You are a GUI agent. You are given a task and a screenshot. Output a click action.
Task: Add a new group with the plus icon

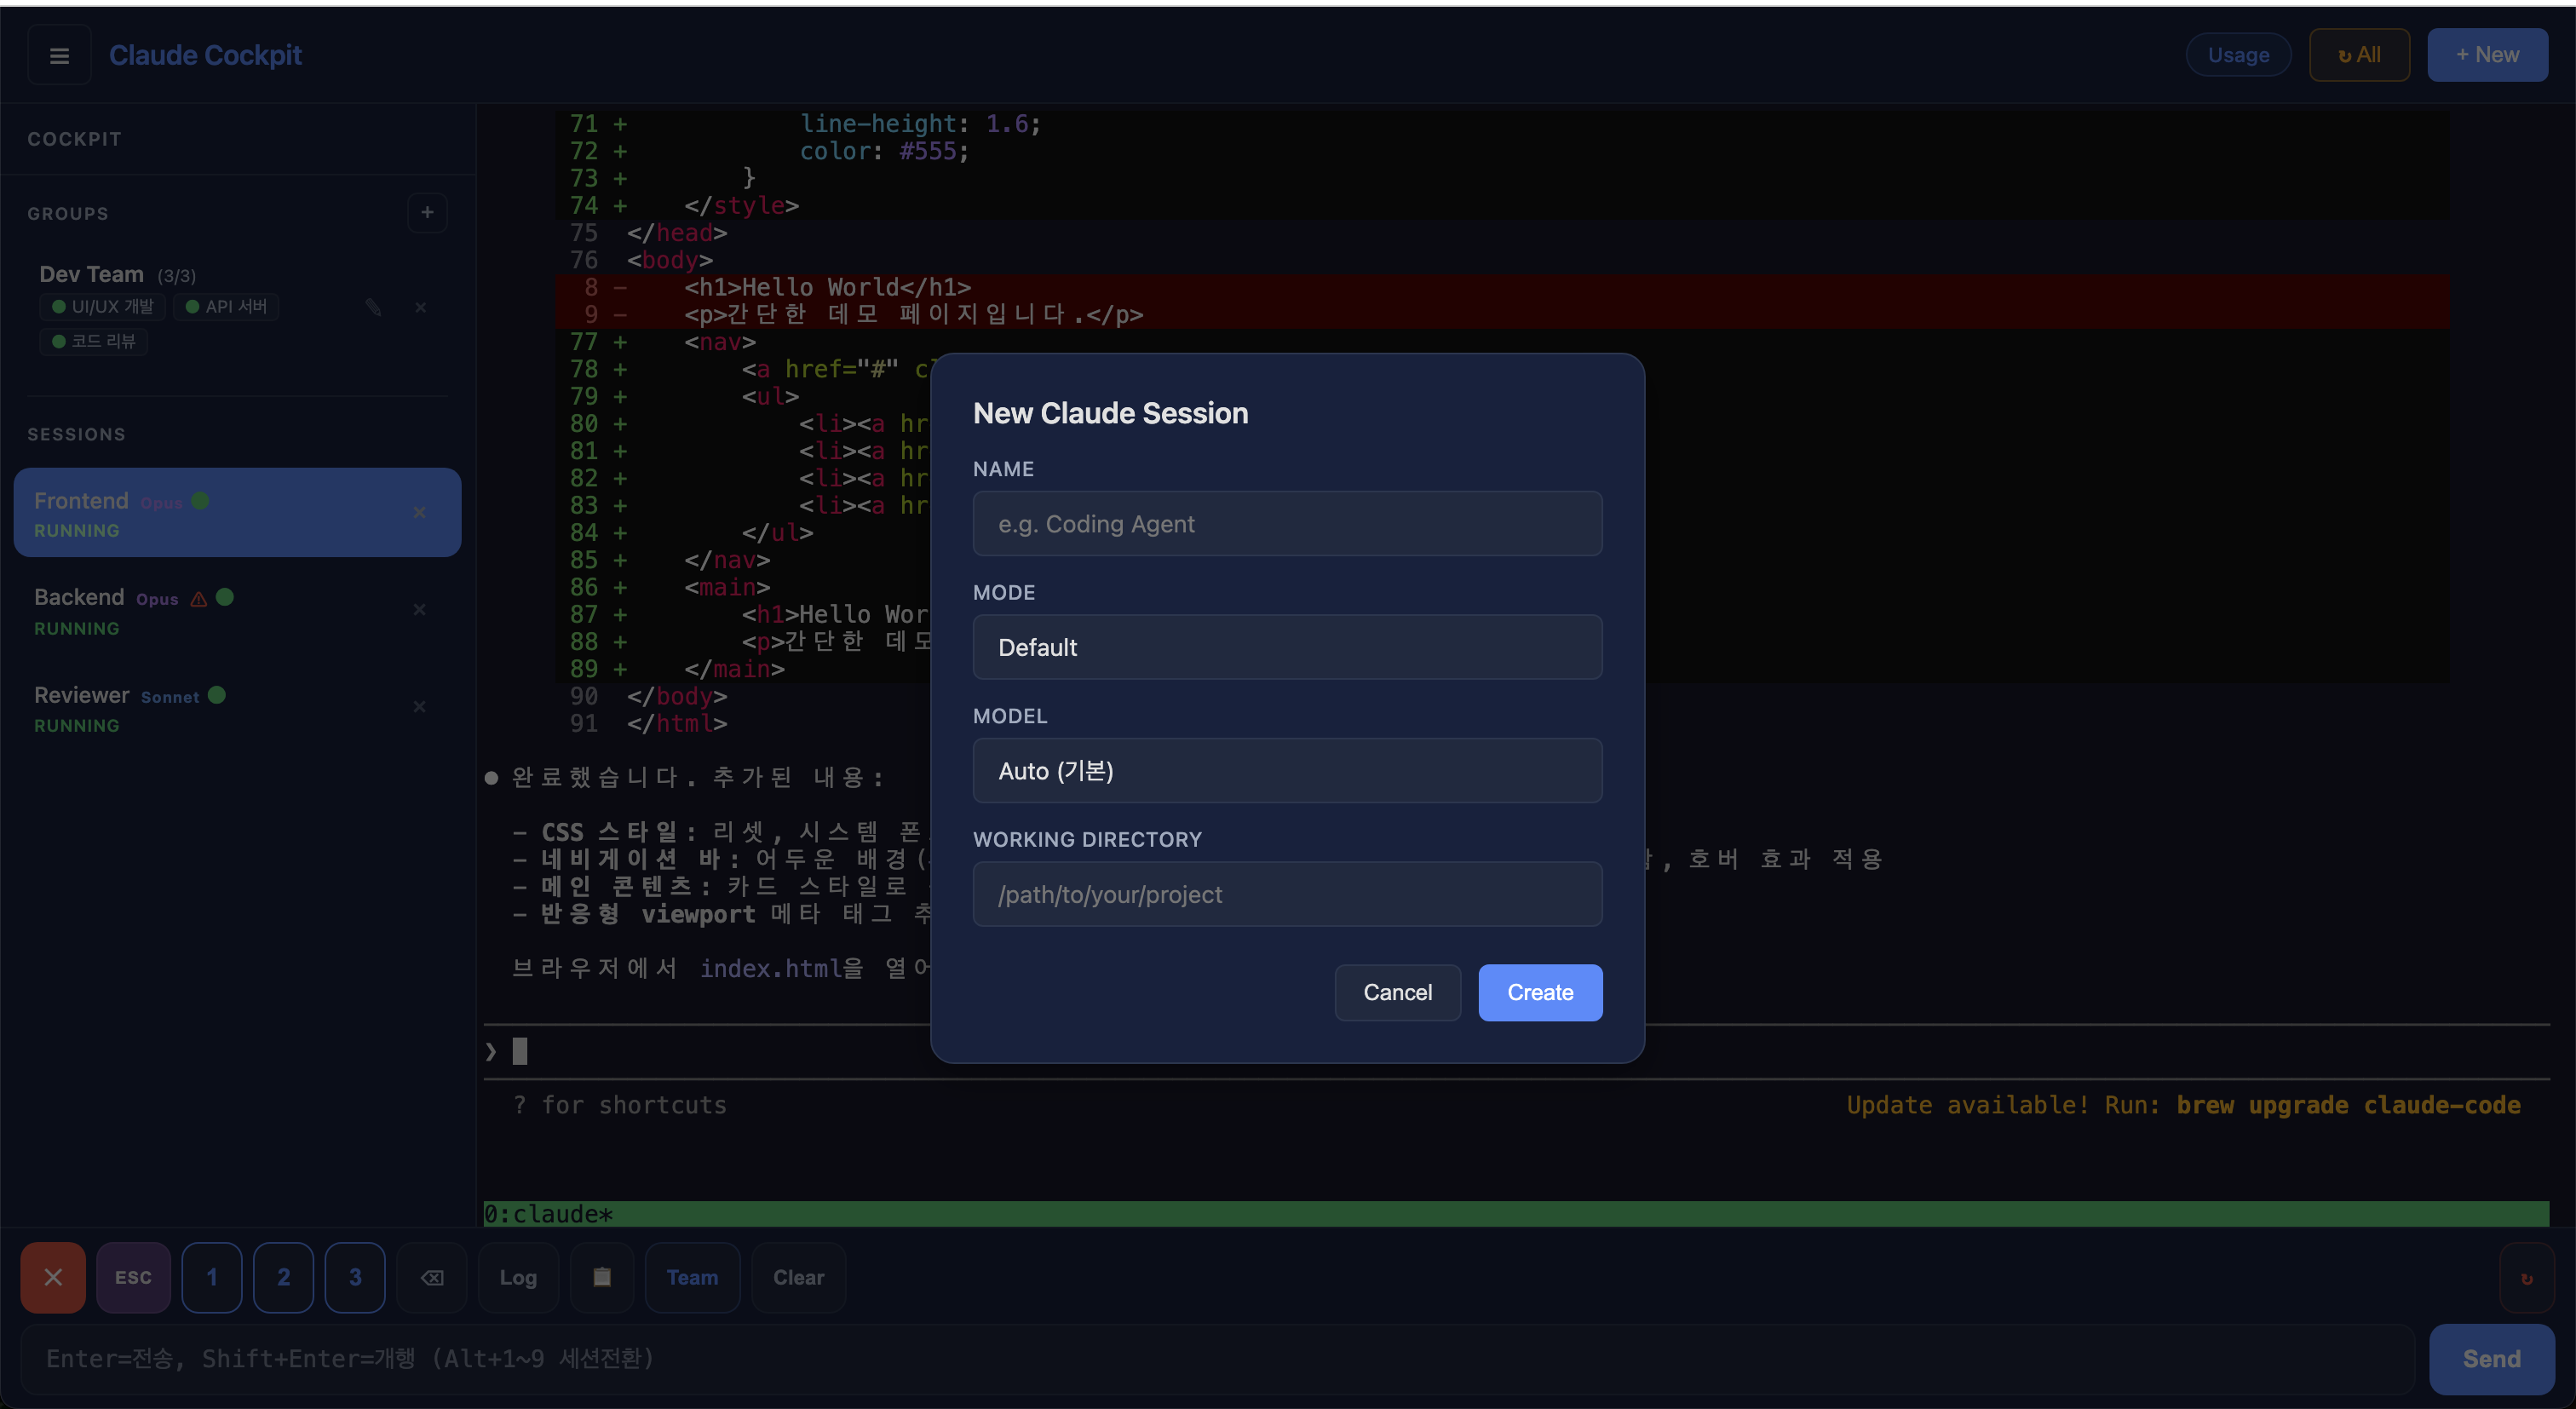pyautogui.click(x=427, y=213)
